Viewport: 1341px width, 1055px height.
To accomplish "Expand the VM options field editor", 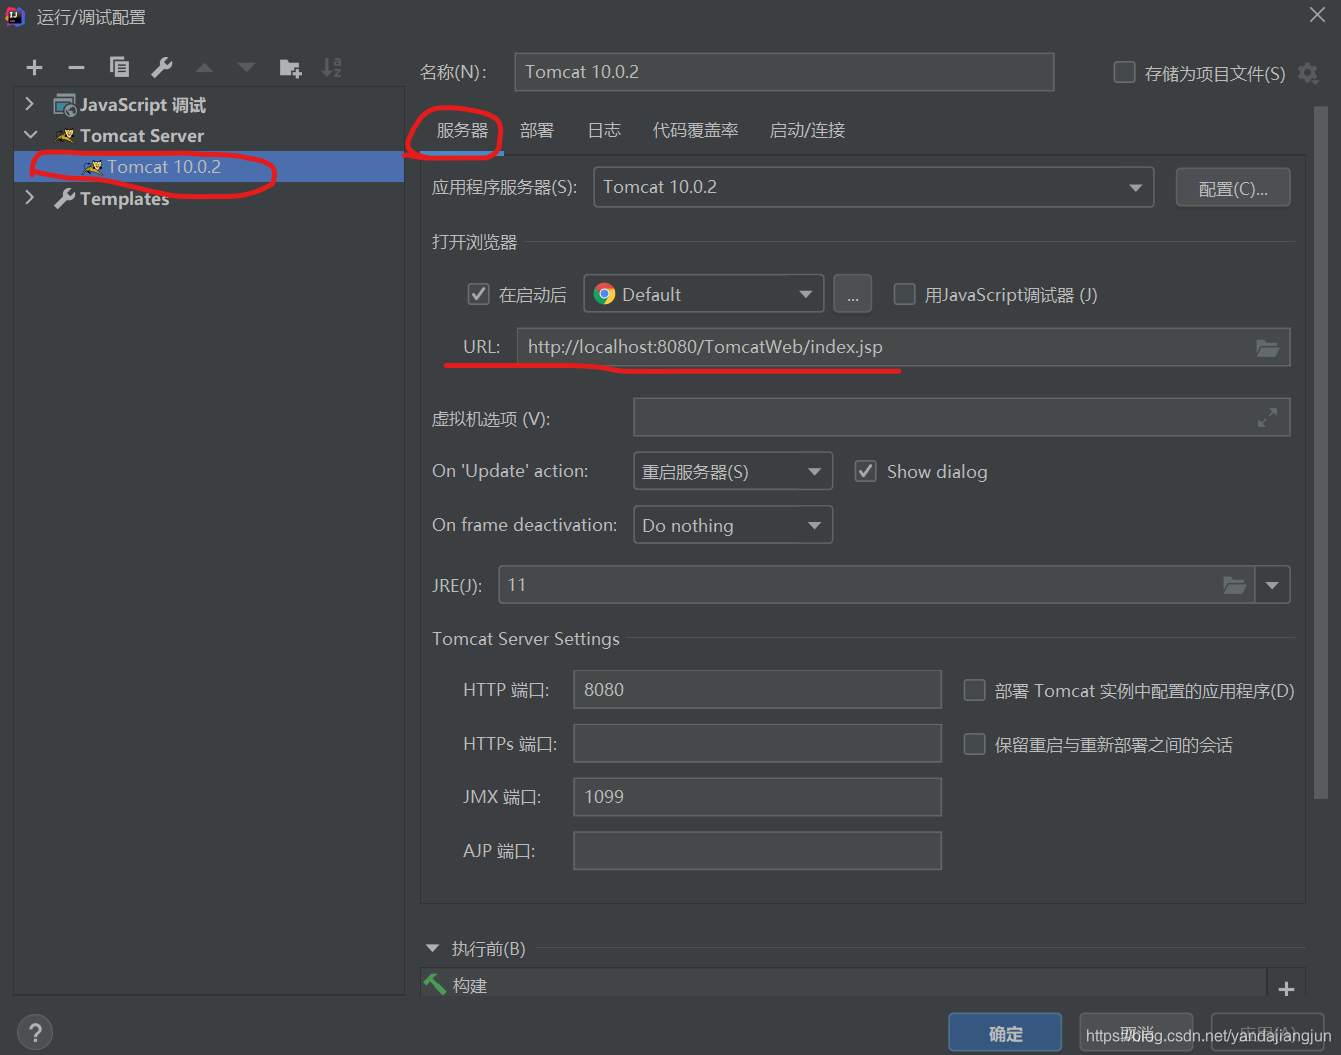I will coord(1267,418).
